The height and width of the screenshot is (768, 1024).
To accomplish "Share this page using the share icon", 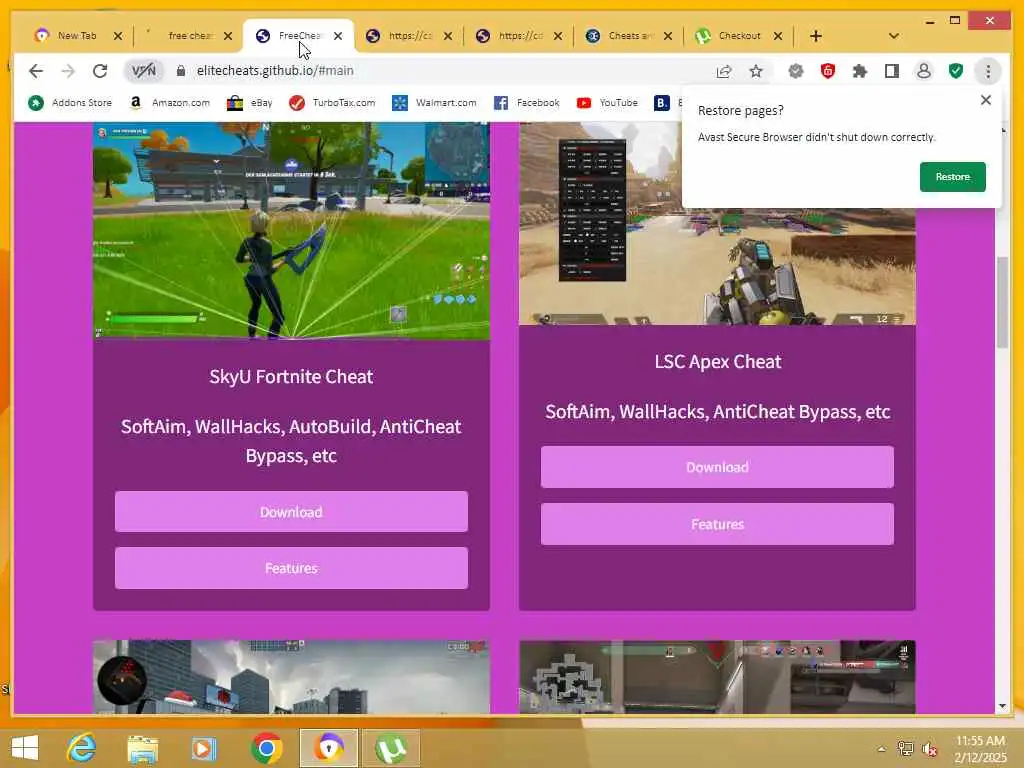I will pyautogui.click(x=724, y=71).
